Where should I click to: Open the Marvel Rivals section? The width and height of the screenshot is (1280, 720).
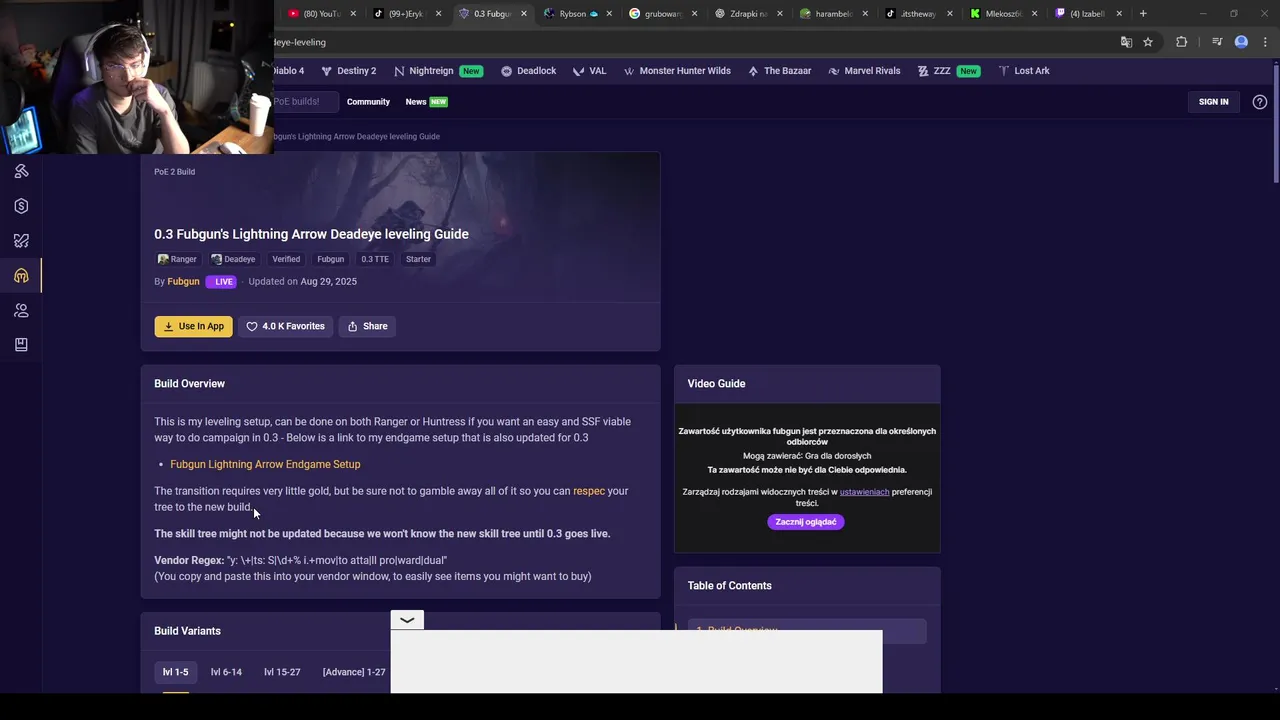tap(864, 71)
